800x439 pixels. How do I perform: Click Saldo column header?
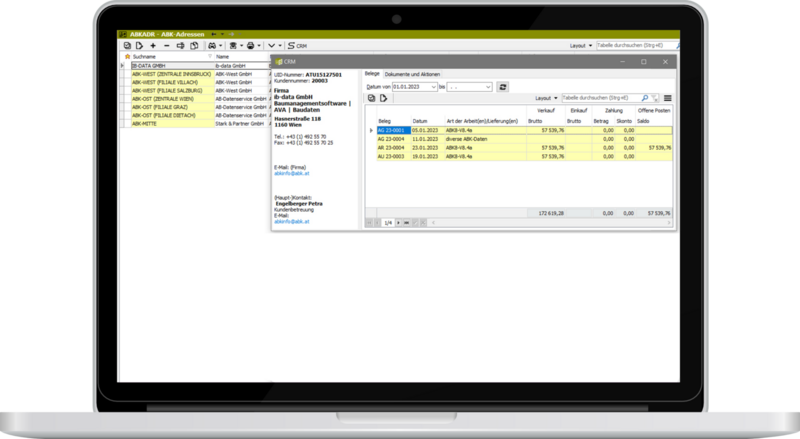click(x=643, y=121)
